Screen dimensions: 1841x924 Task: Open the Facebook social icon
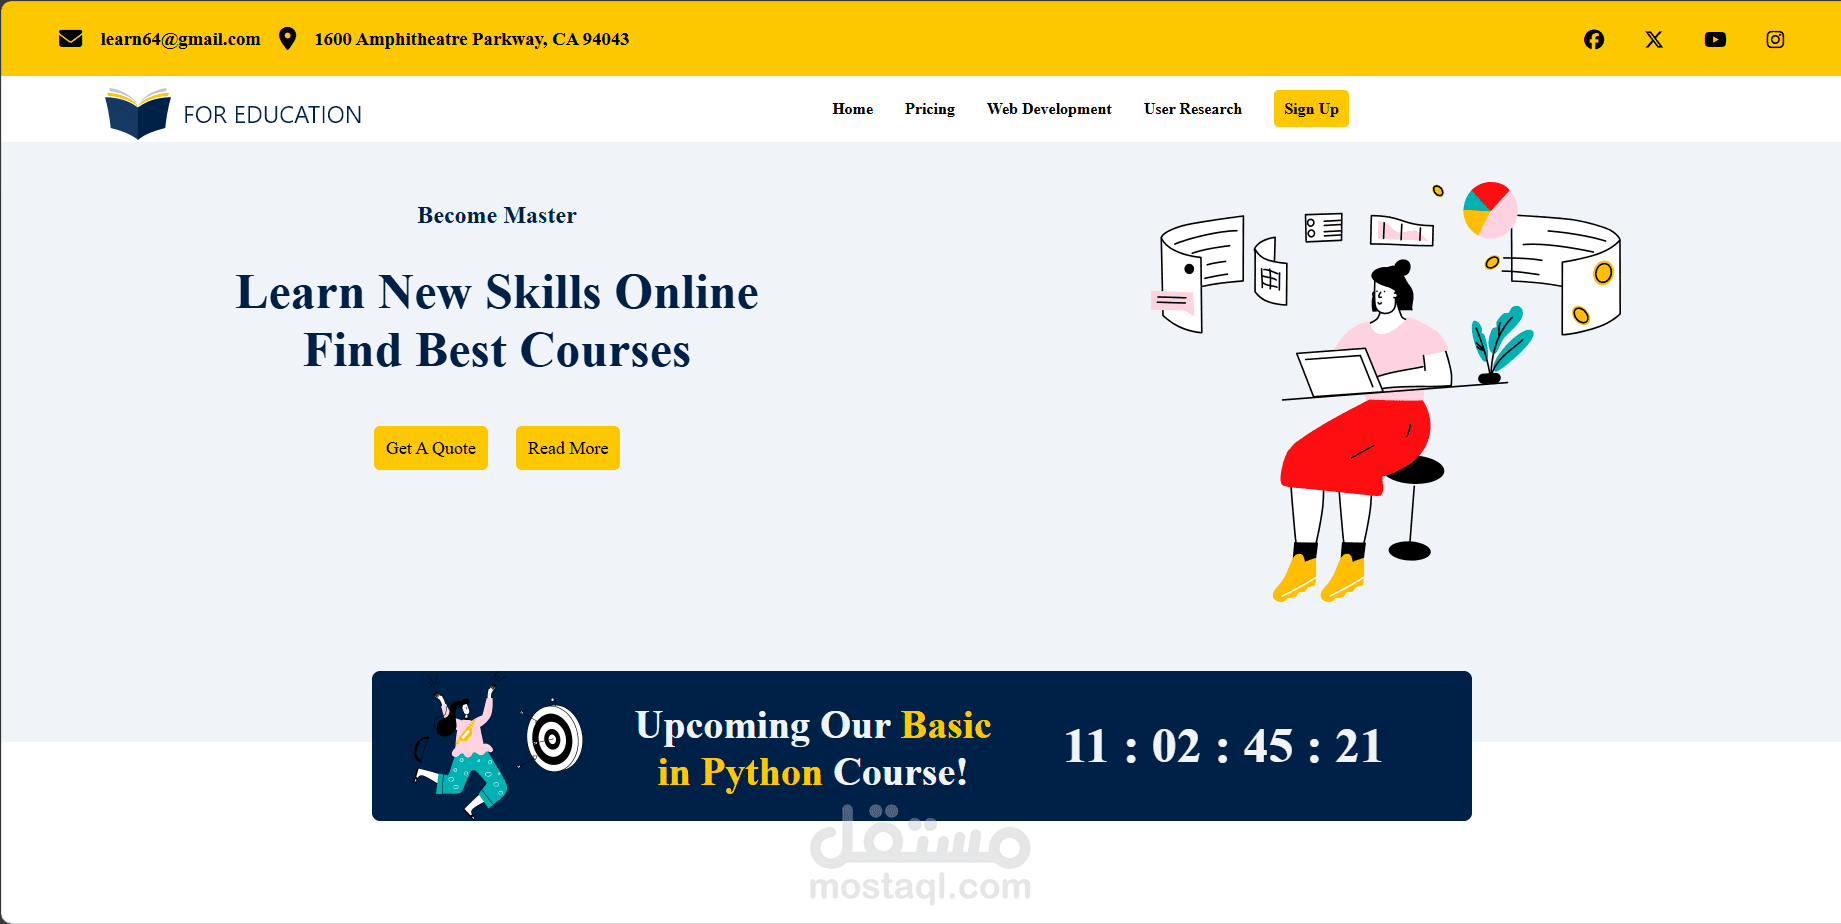pos(1594,39)
